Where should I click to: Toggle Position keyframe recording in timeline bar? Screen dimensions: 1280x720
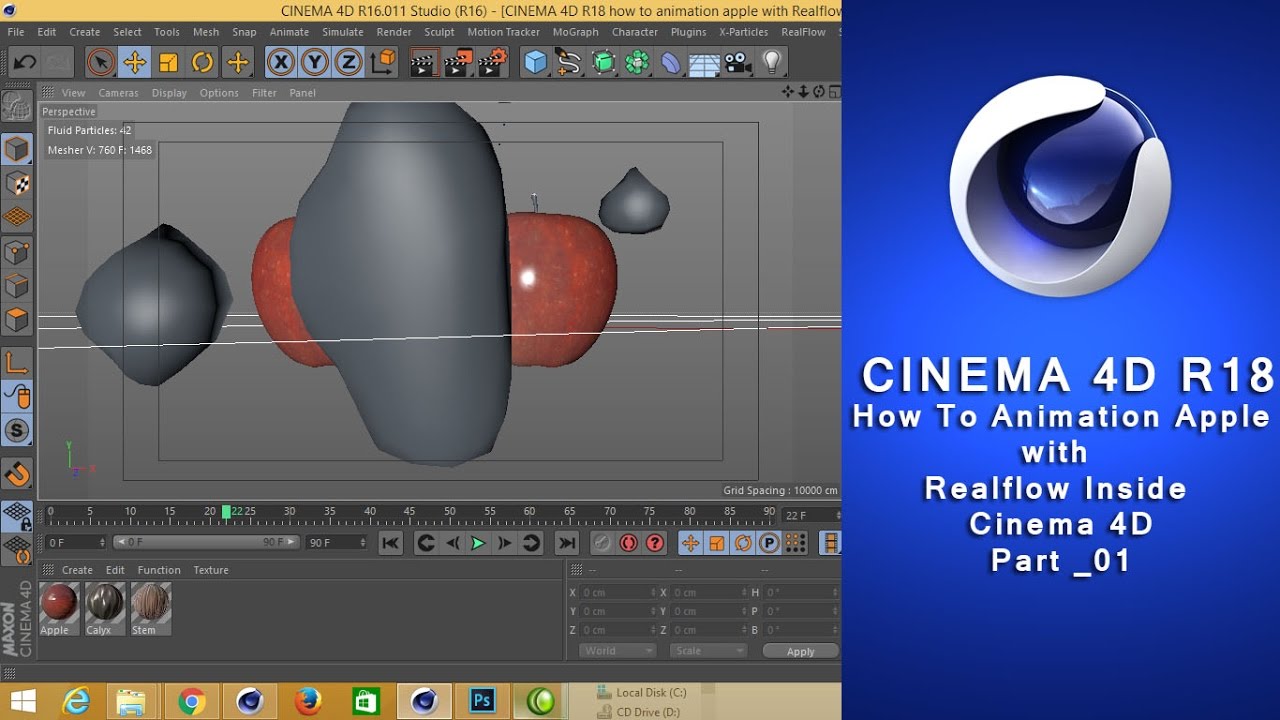(x=690, y=543)
